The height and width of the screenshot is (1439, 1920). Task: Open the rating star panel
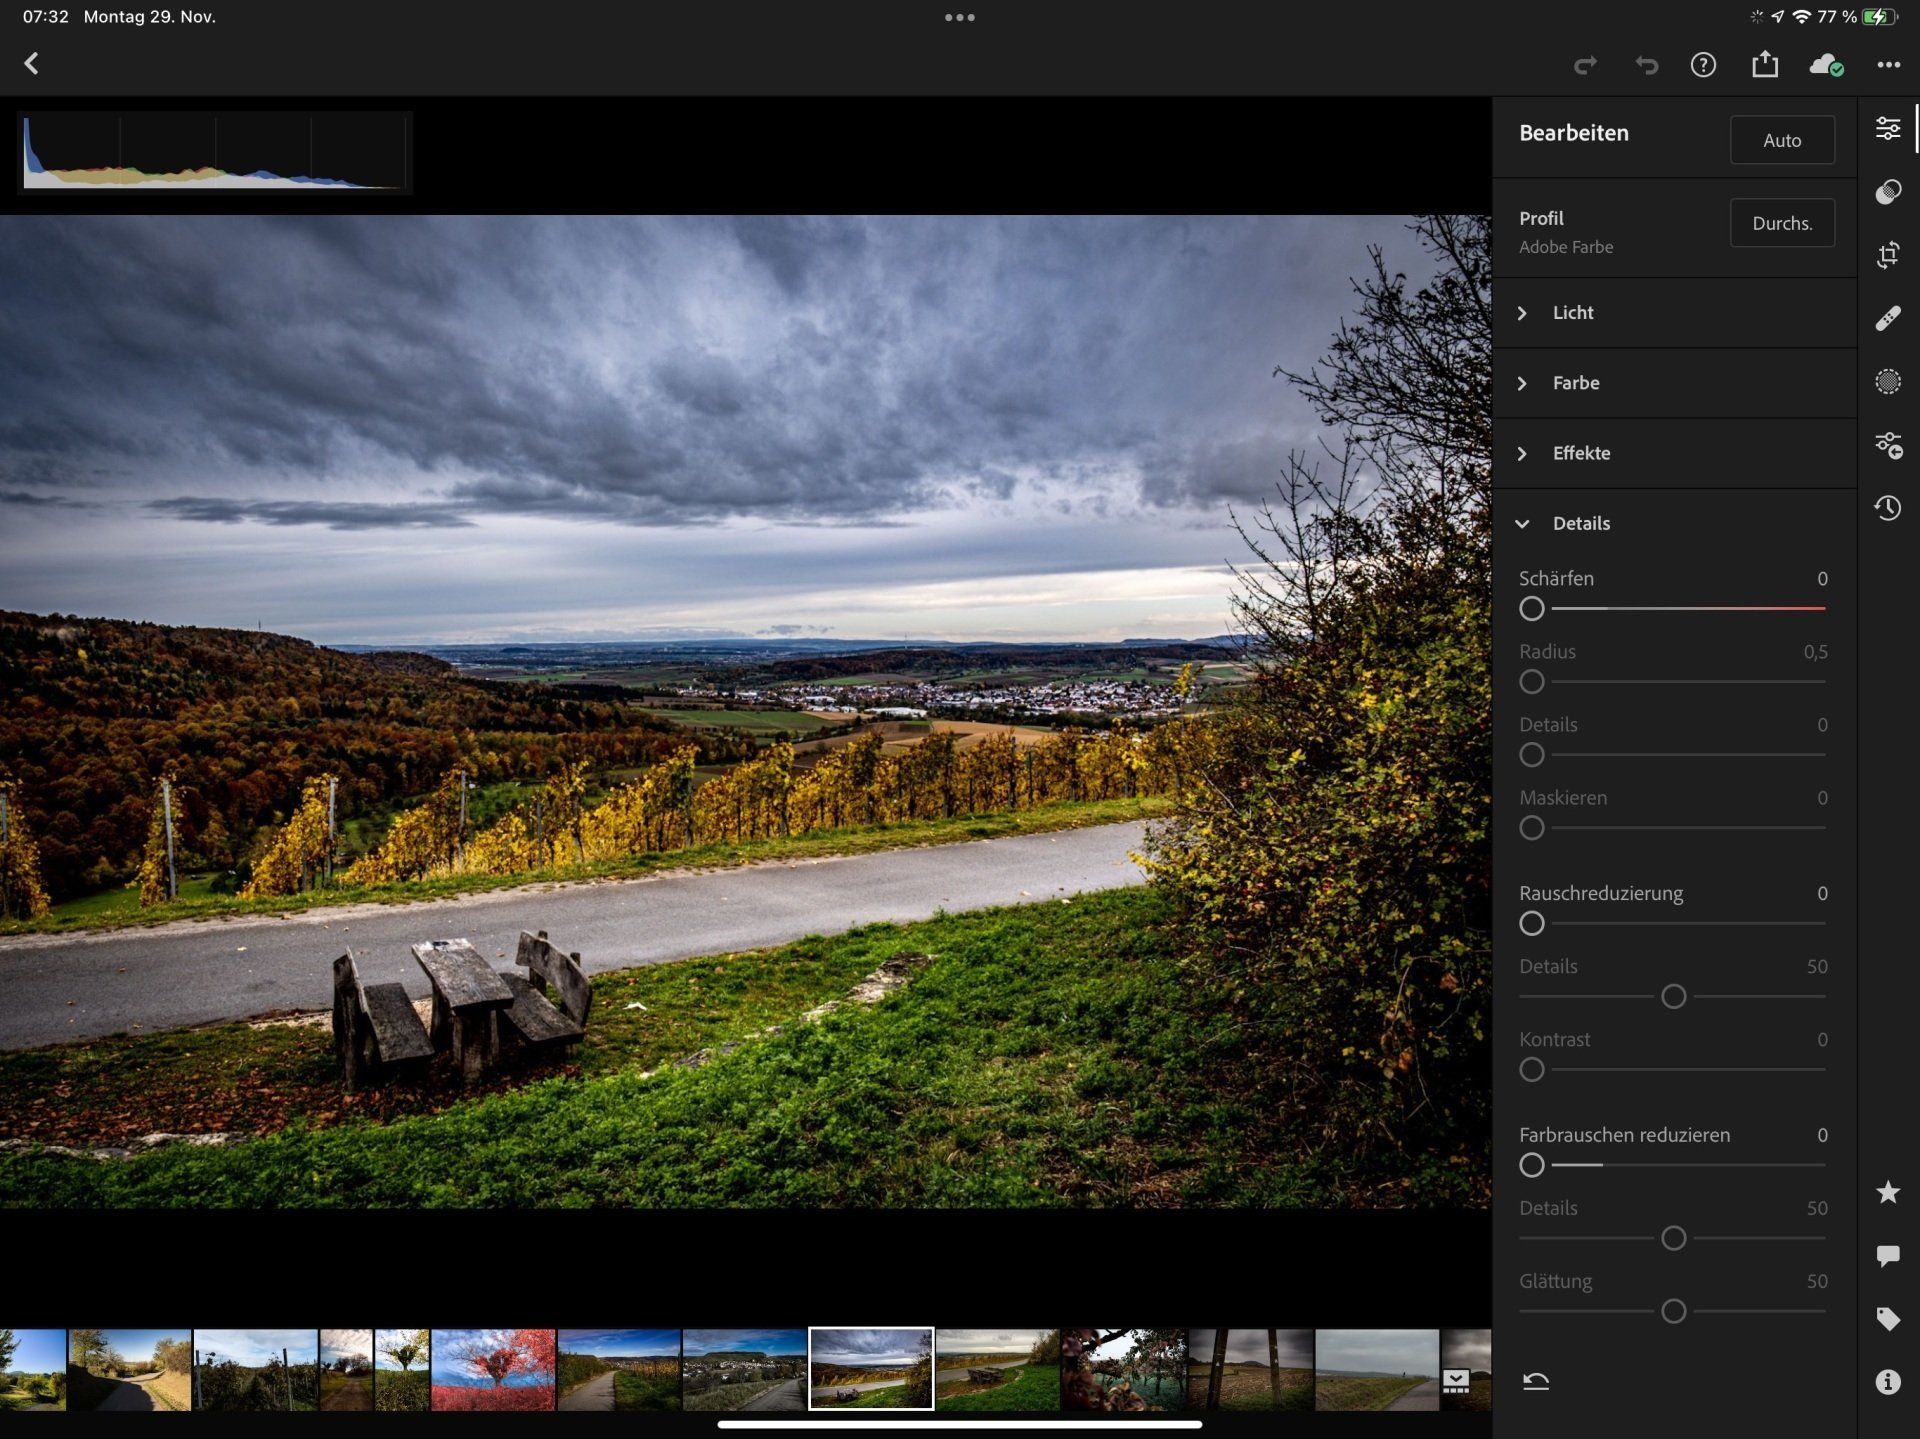tap(1887, 1192)
